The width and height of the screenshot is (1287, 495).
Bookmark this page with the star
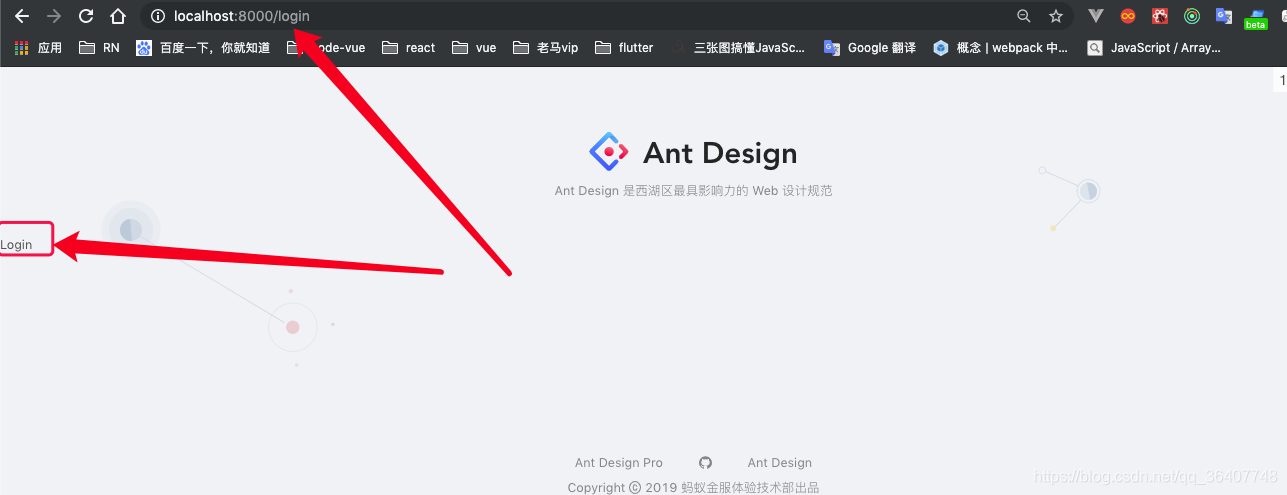1056,16
